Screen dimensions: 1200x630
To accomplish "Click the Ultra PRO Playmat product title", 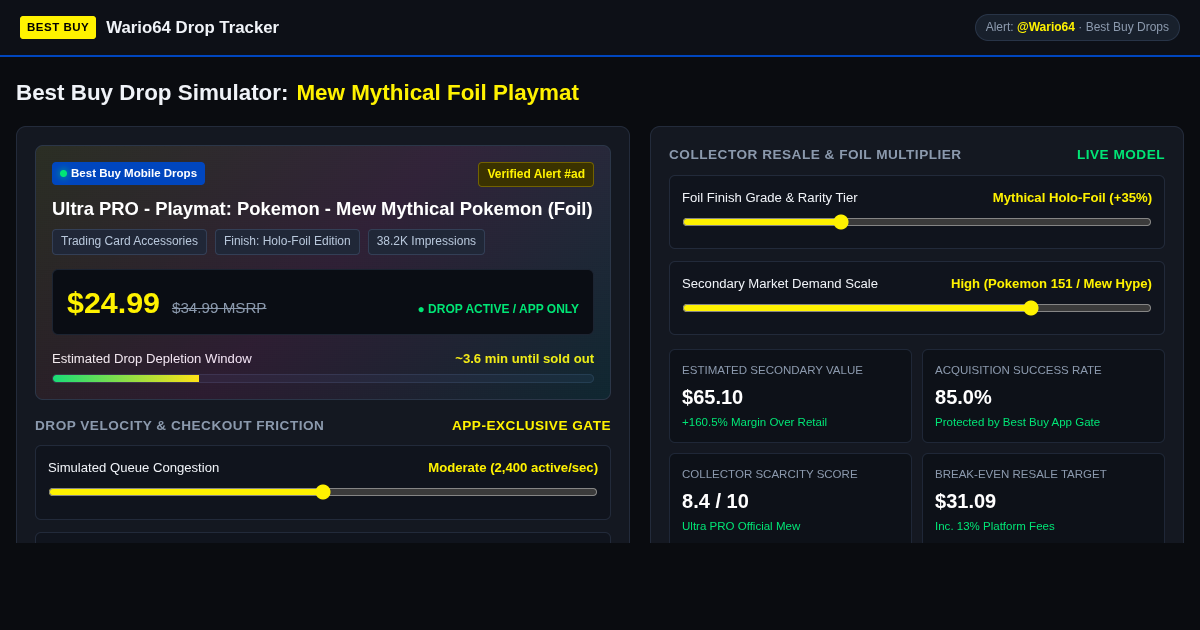I will 322,209.
